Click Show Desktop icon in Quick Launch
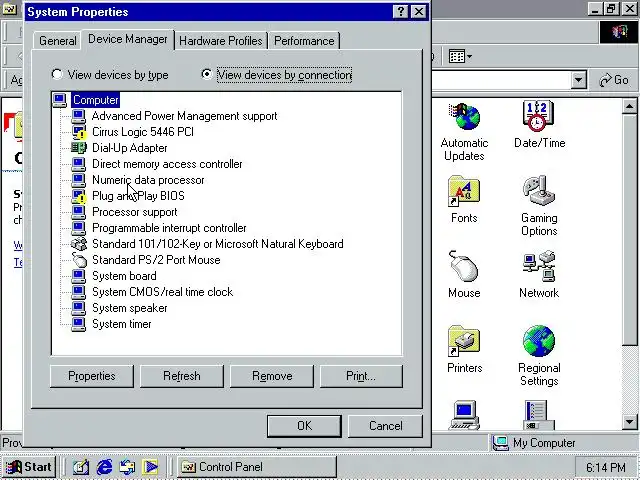The height and width of the screenshot is (480, 640). click(81, 467)
